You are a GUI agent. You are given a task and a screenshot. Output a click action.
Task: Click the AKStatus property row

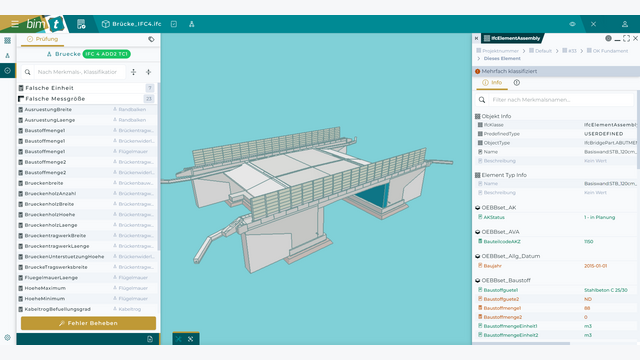tap(556, 218)
